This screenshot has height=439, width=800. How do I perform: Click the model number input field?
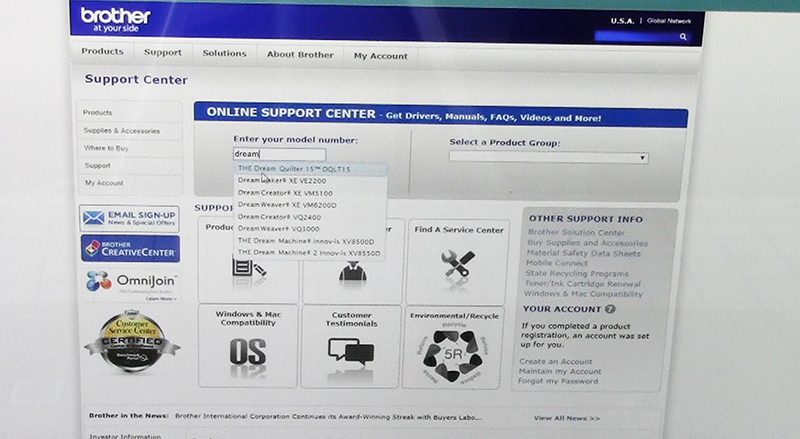click(x=279, y=154)
